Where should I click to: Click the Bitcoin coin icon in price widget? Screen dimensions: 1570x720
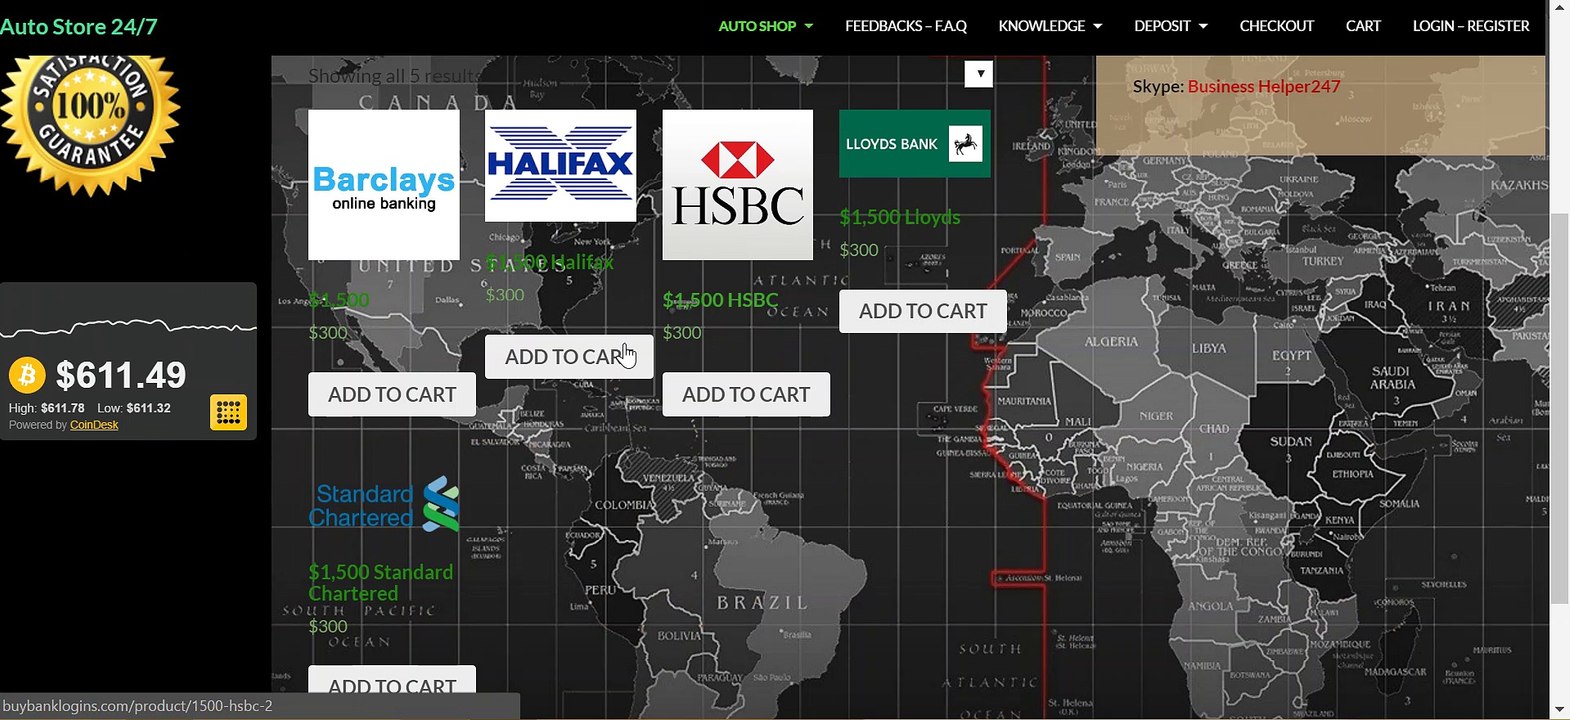(x=27, y=375)
